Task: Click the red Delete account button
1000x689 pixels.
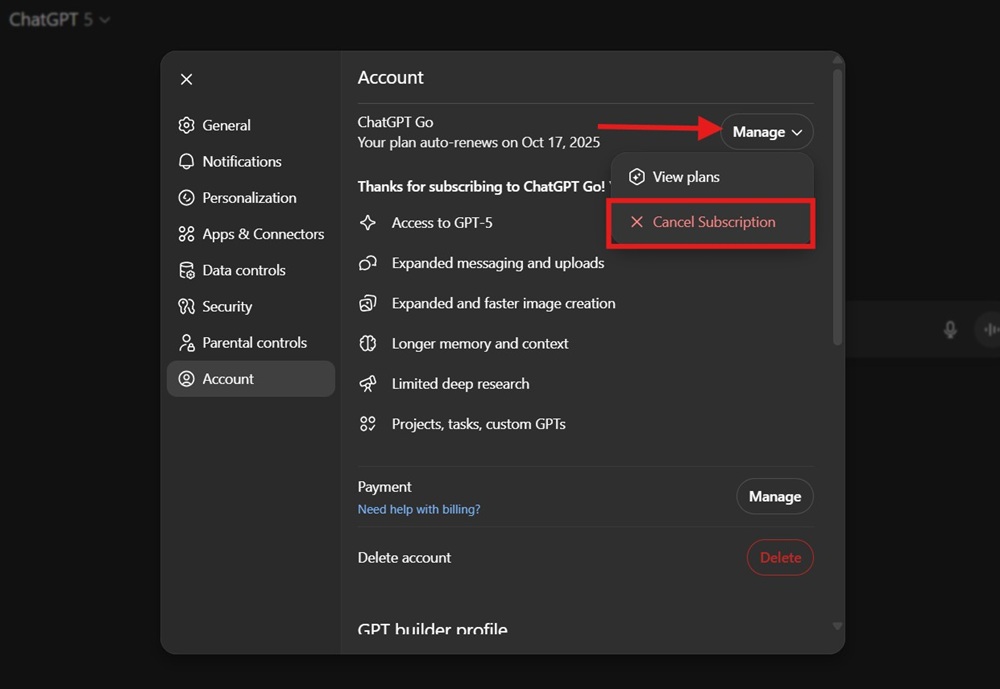Action: click(780, 558)
